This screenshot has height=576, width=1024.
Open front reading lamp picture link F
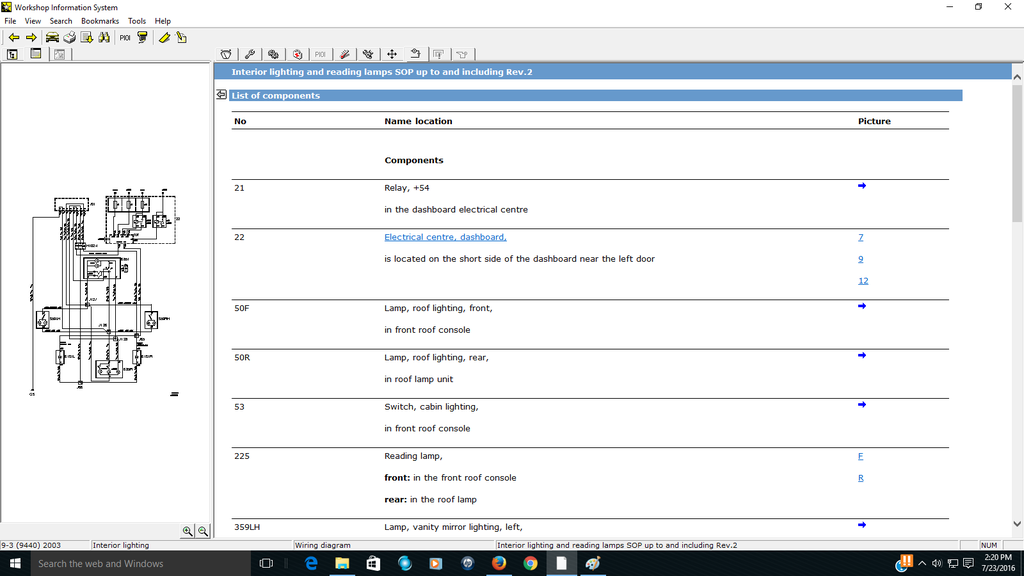click(x=860, y=456)
